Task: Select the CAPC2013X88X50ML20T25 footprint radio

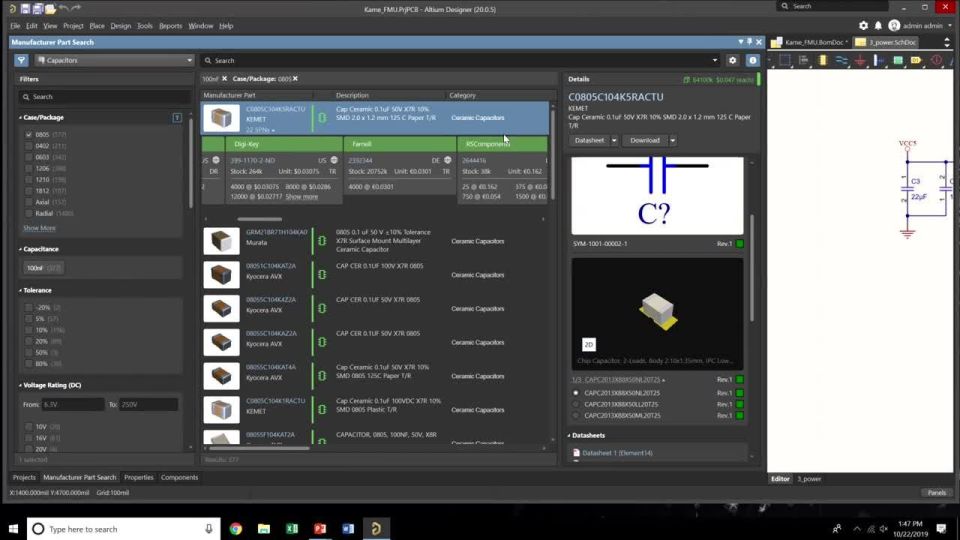Action: tap(576, 416)
